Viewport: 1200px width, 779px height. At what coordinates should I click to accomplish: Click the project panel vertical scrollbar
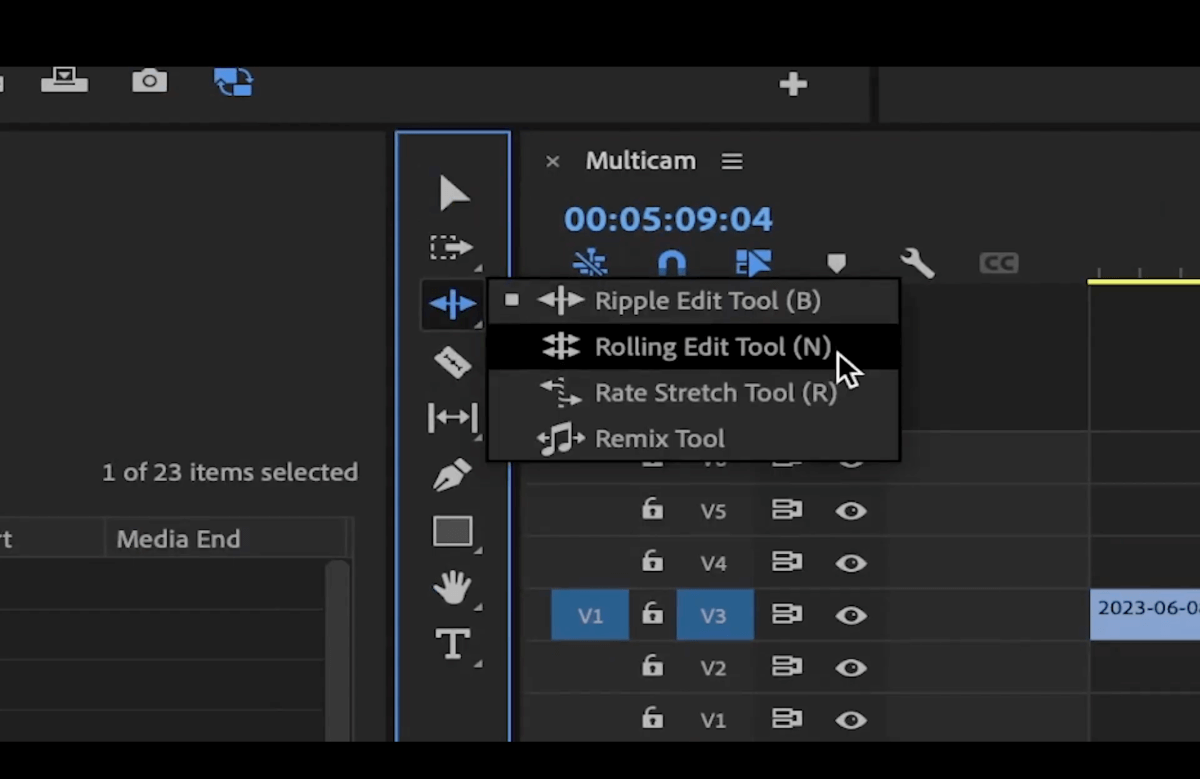point(338,650)
